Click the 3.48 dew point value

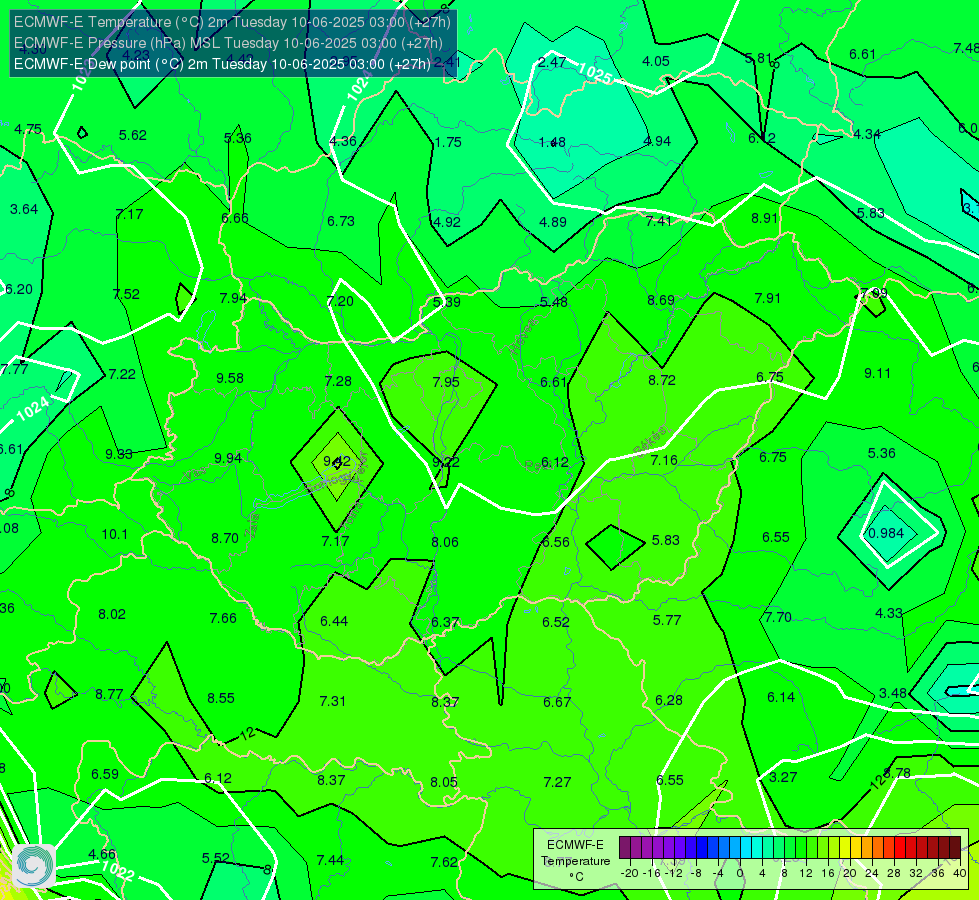892,693
